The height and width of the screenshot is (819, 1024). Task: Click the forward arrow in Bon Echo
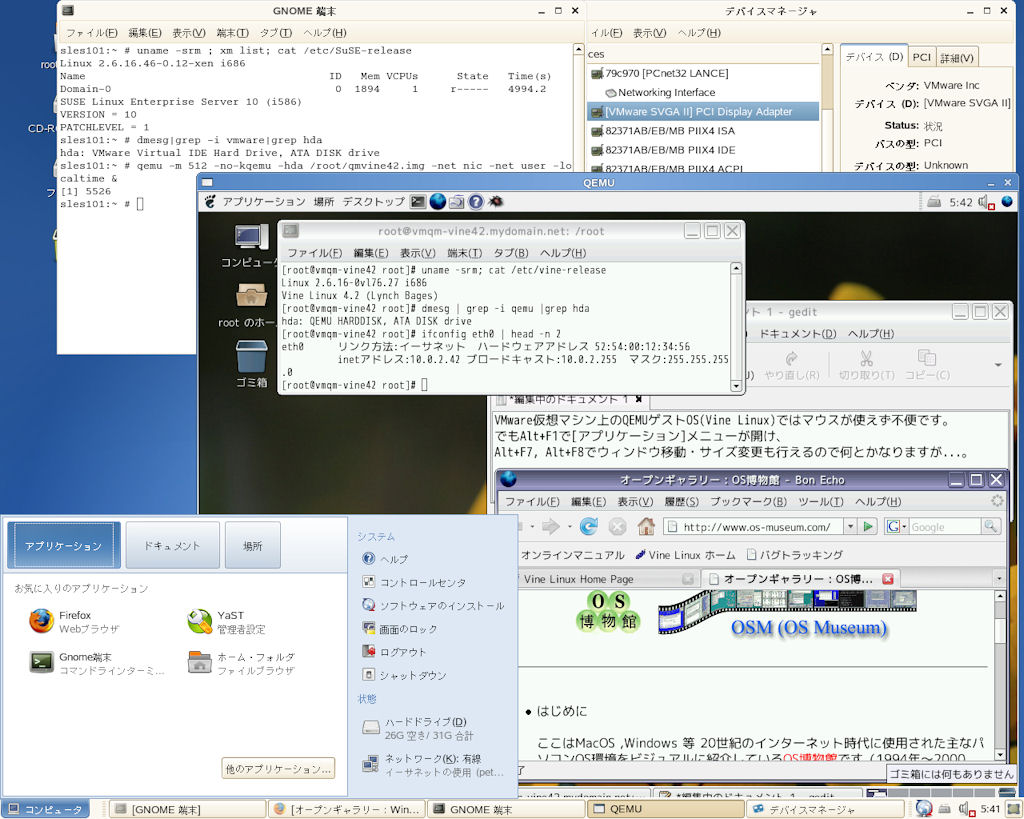[x=551, y=526]
